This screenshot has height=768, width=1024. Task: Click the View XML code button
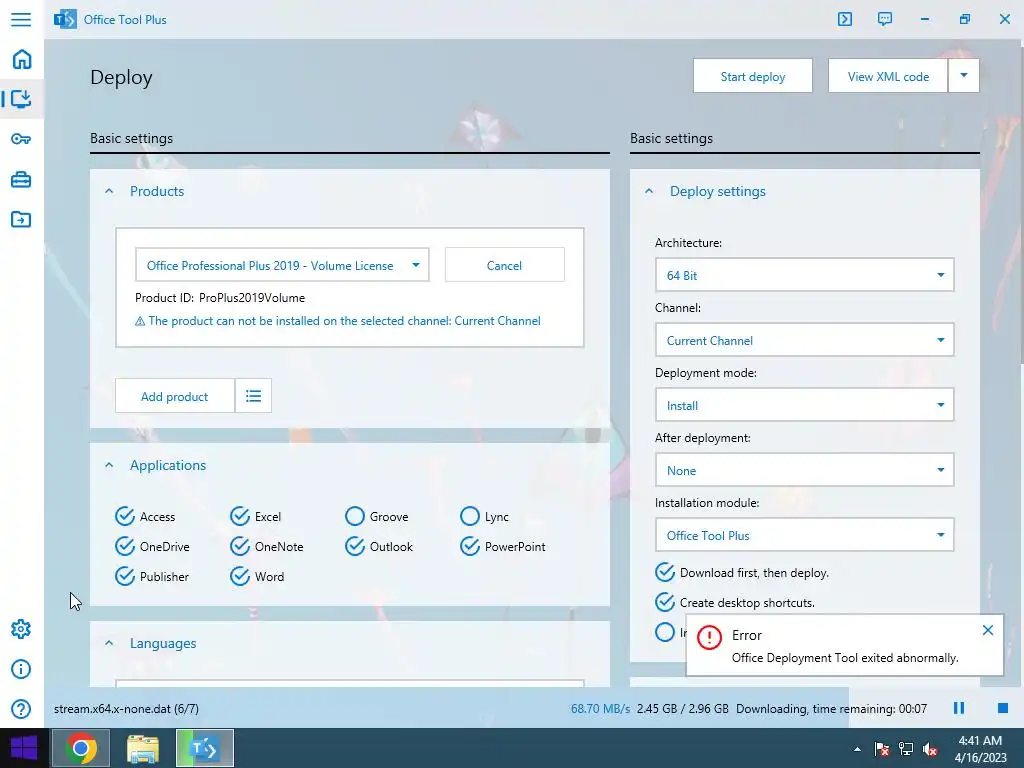click(888, 76)
